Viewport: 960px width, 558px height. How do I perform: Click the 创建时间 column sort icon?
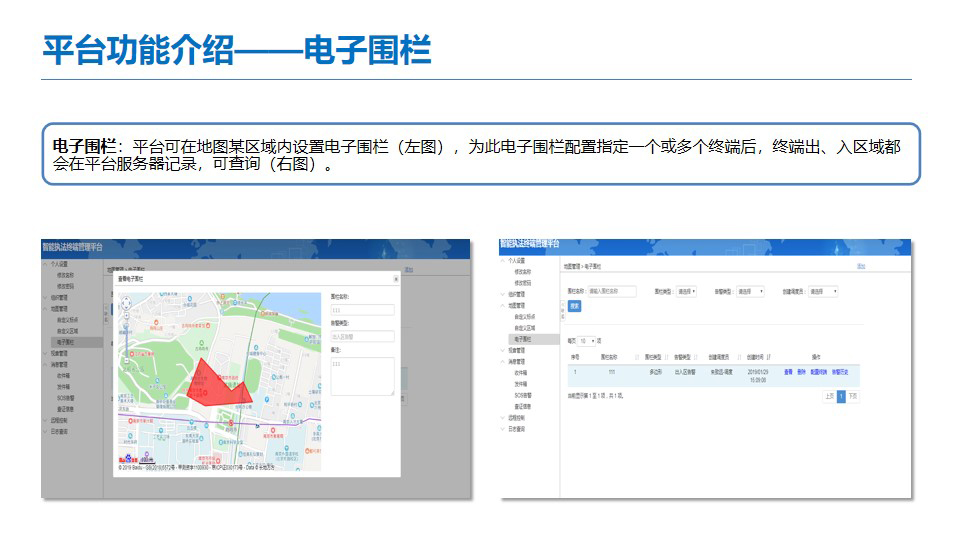[768, 356]
